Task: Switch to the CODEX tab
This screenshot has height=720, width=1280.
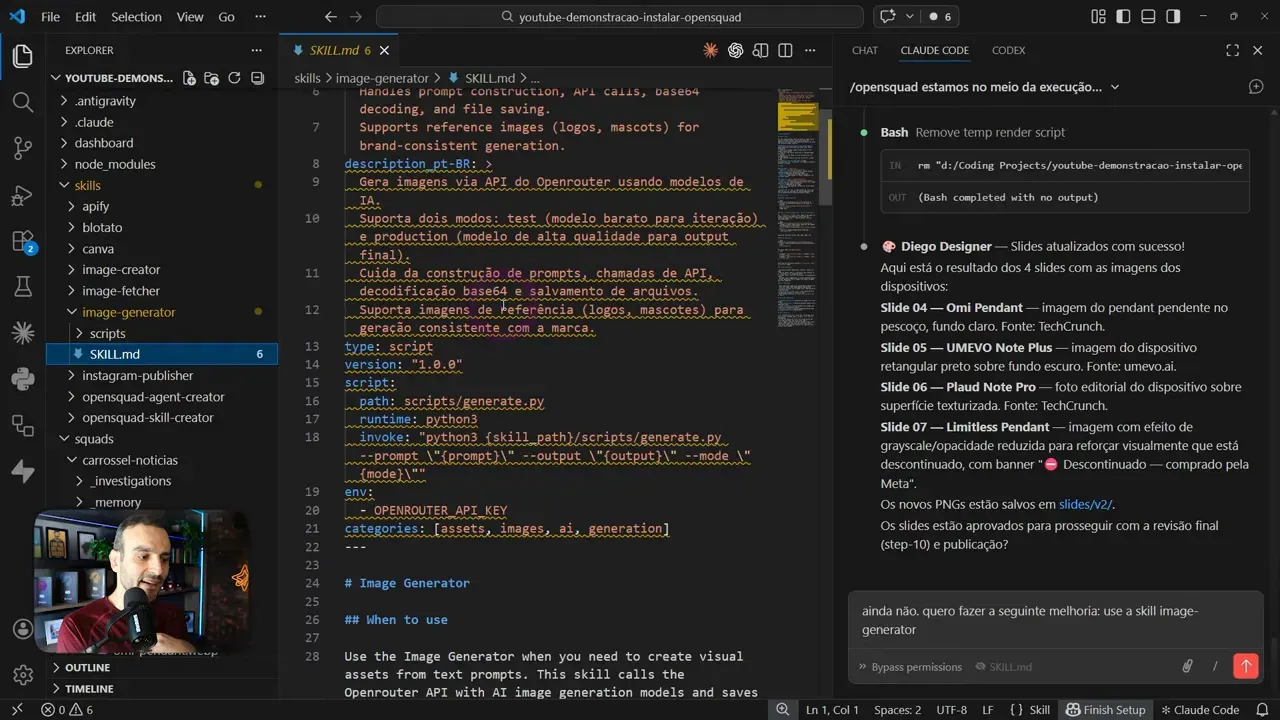Action: 1008,50
